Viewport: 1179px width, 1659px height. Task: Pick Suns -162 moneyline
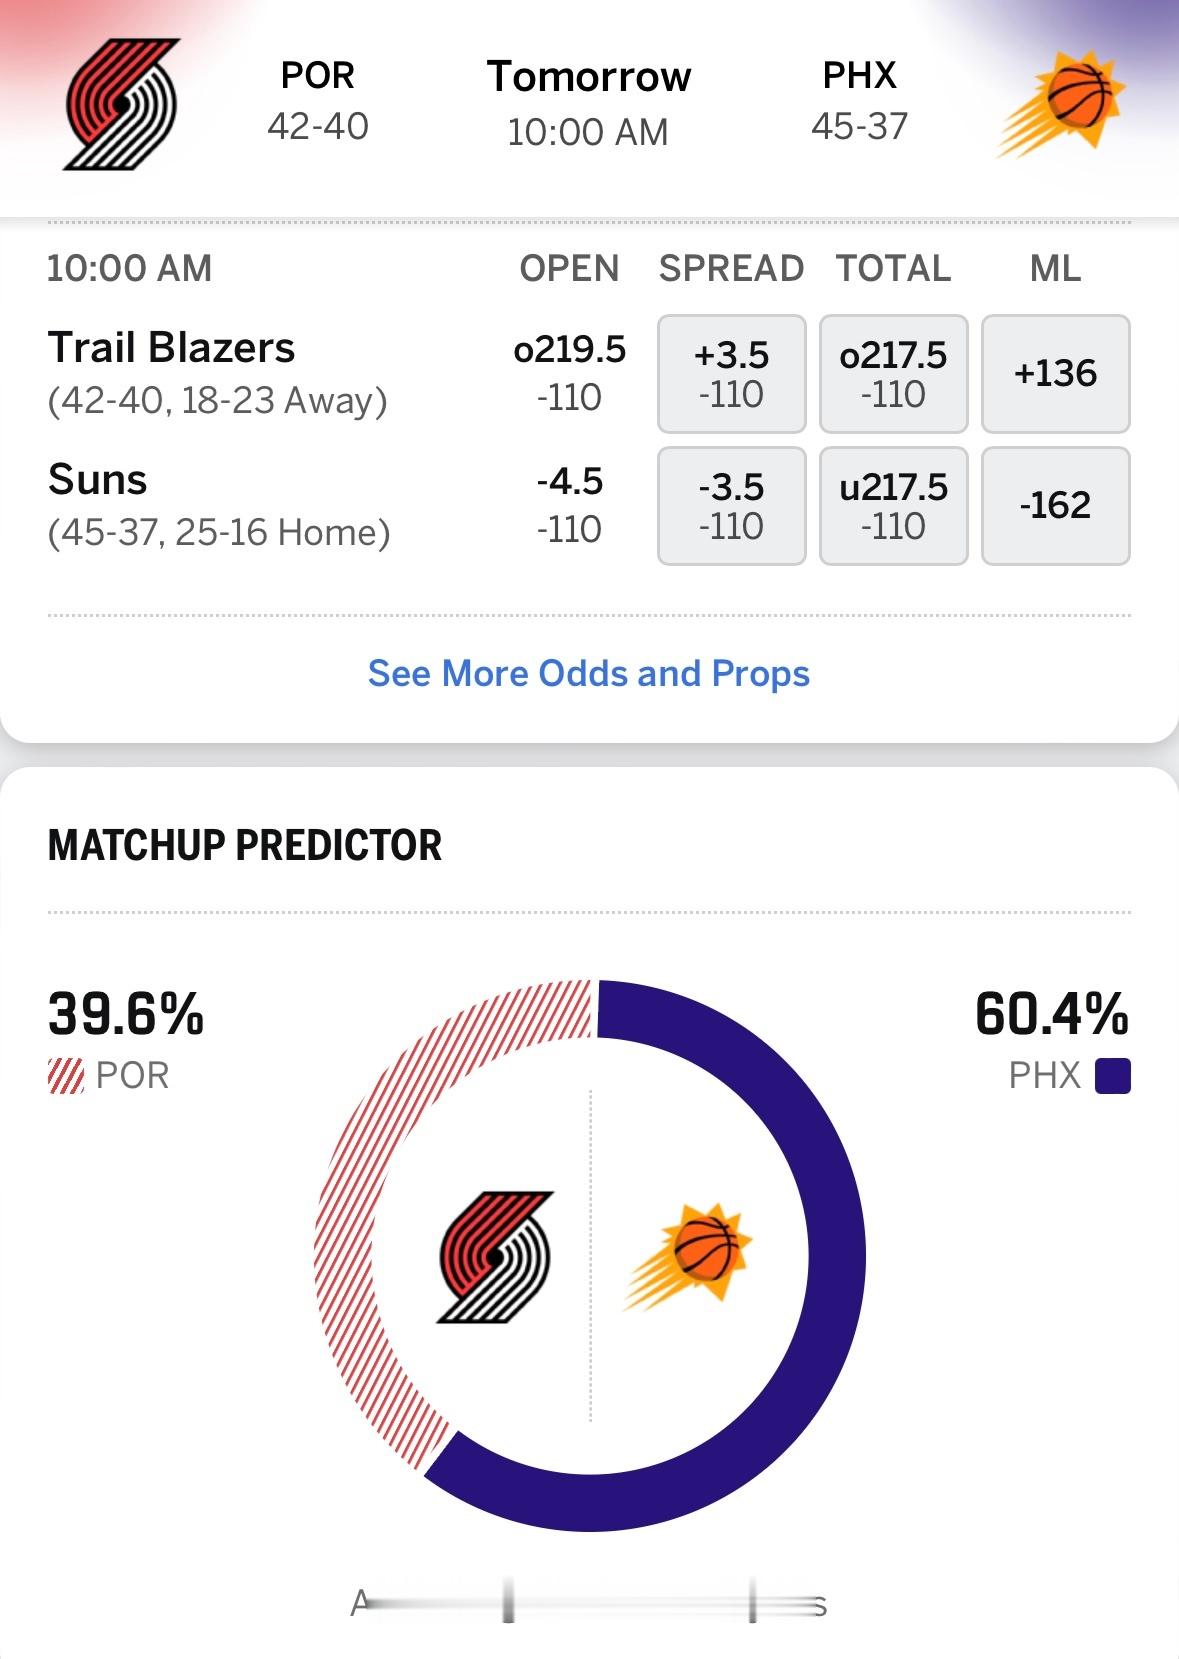click(x=1056, y=506)
